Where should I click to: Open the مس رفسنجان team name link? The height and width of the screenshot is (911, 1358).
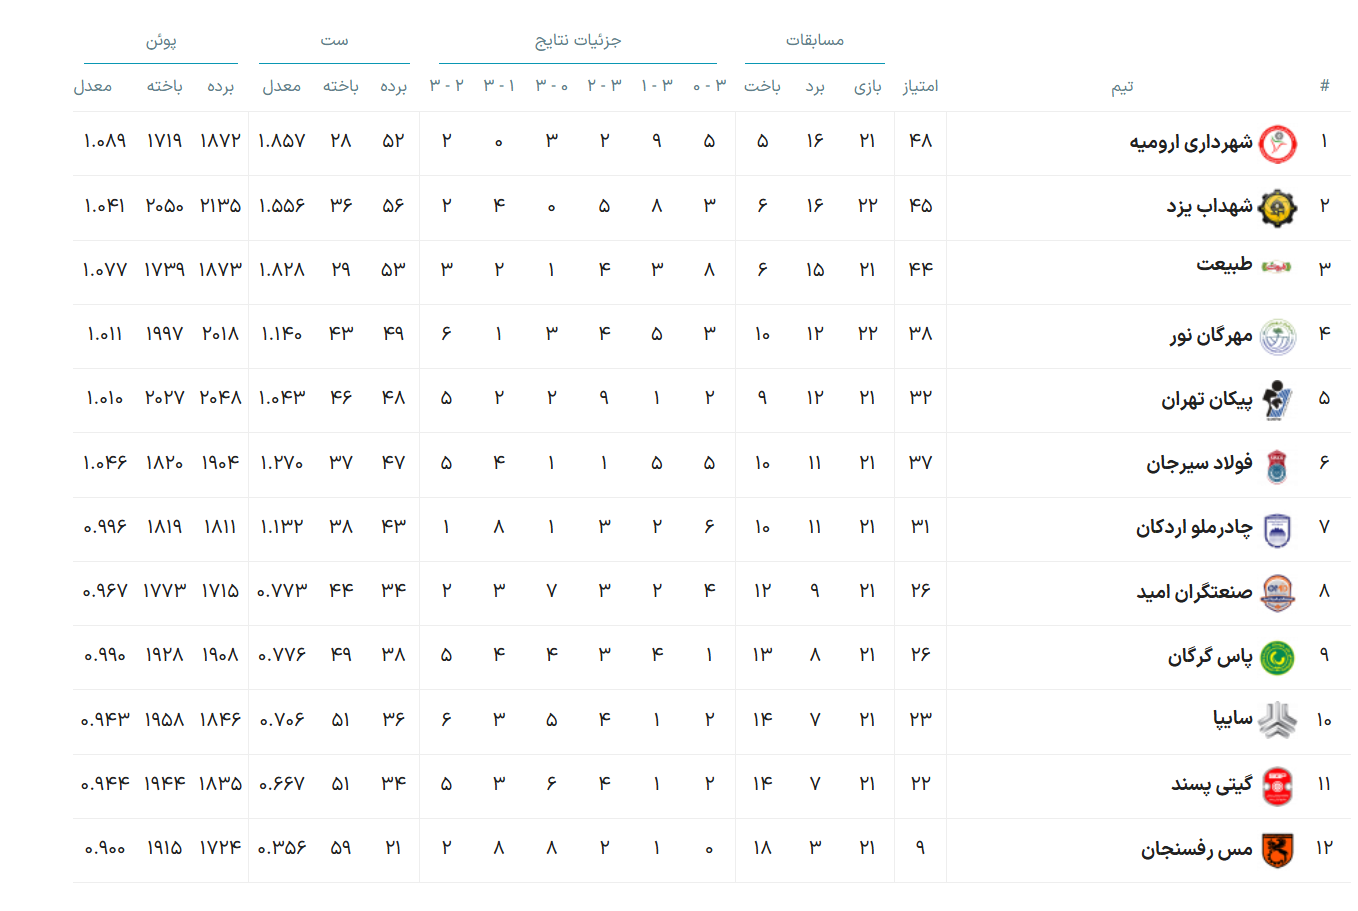pyautogui.click(x=1196, y=850)
